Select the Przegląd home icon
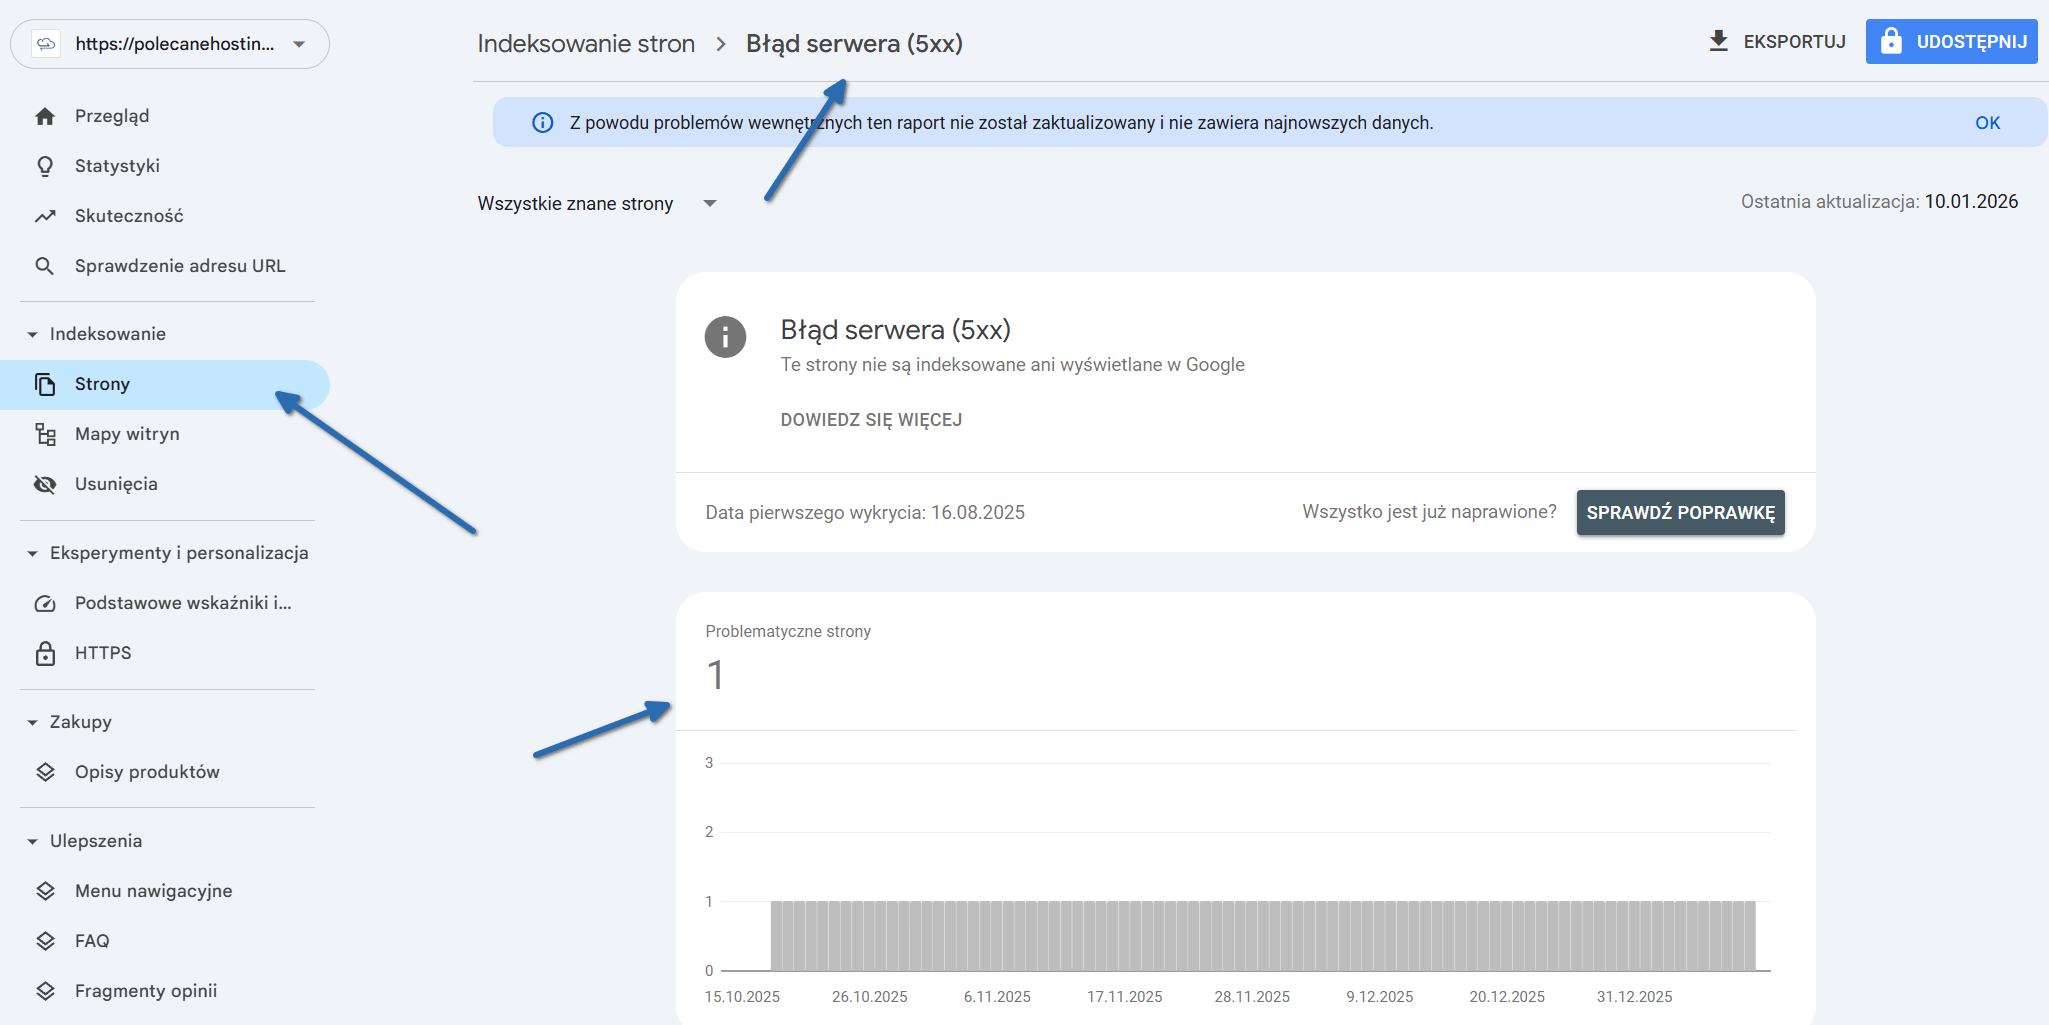 tap(45, 115)
